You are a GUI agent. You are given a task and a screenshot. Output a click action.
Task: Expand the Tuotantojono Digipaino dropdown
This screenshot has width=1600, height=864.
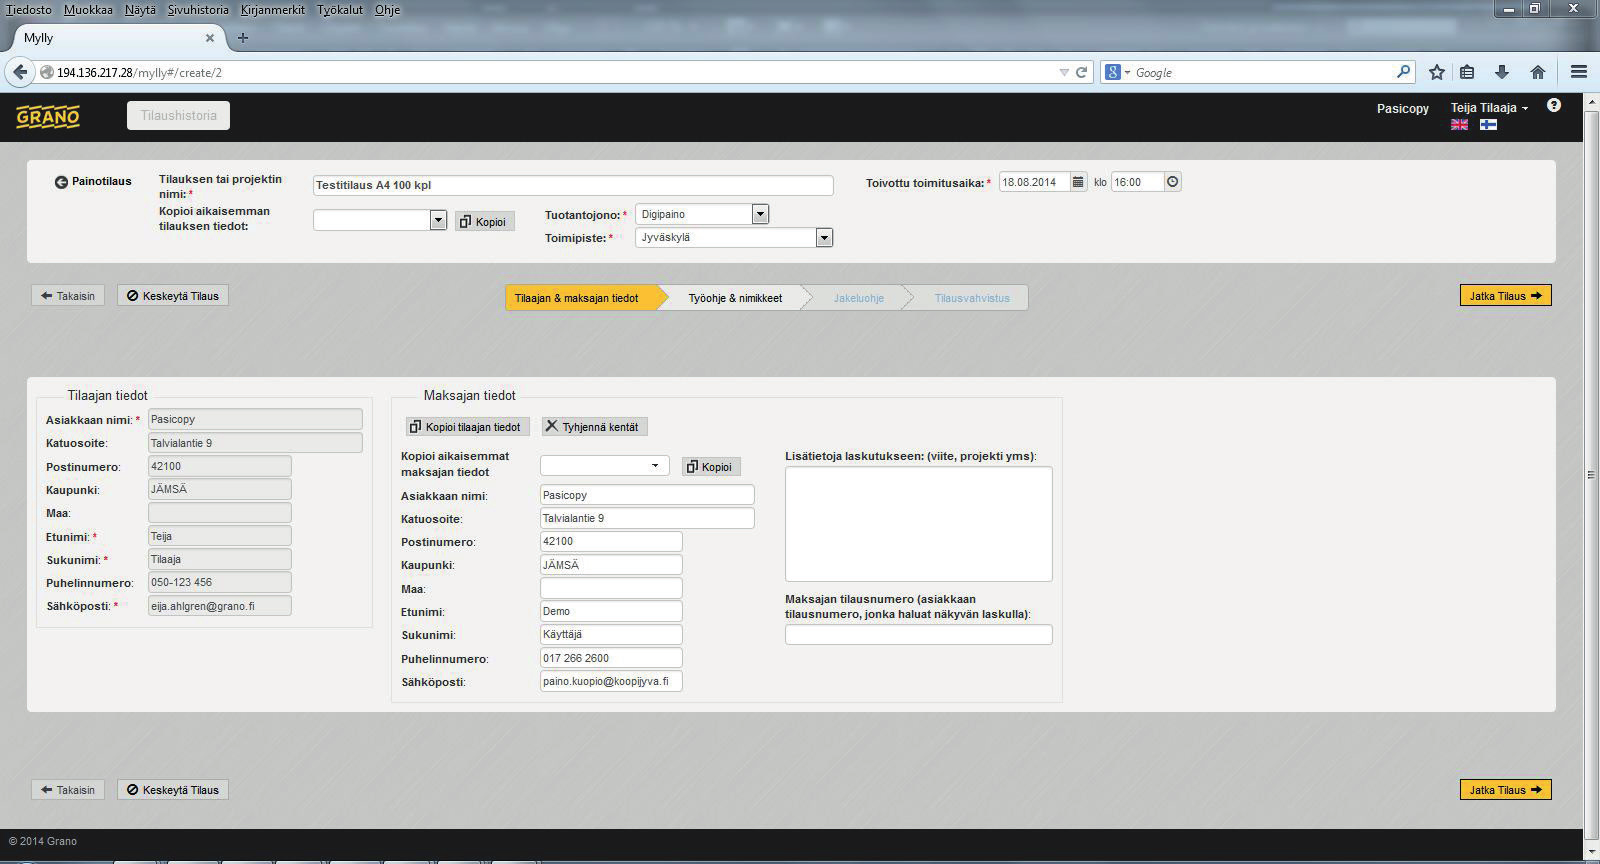(x=760, y=214)
